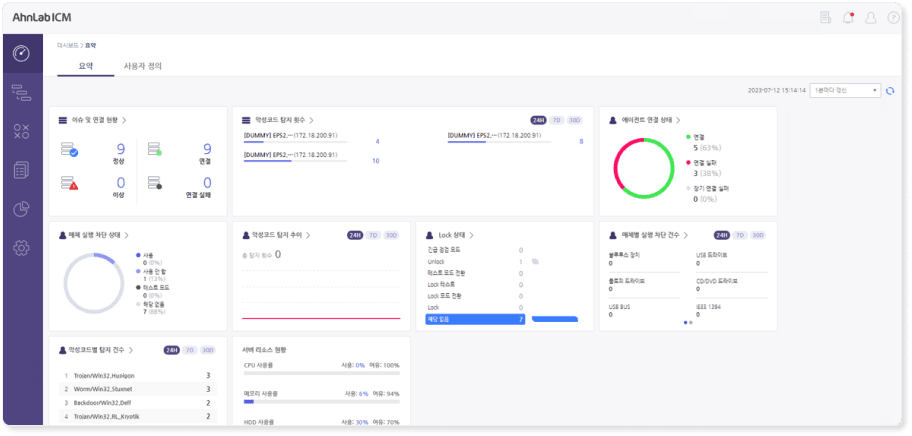Click the Unlock row in Lock list
Image resolution: width=912 pixels, height=436 pixels.
[x=475, y=262]
